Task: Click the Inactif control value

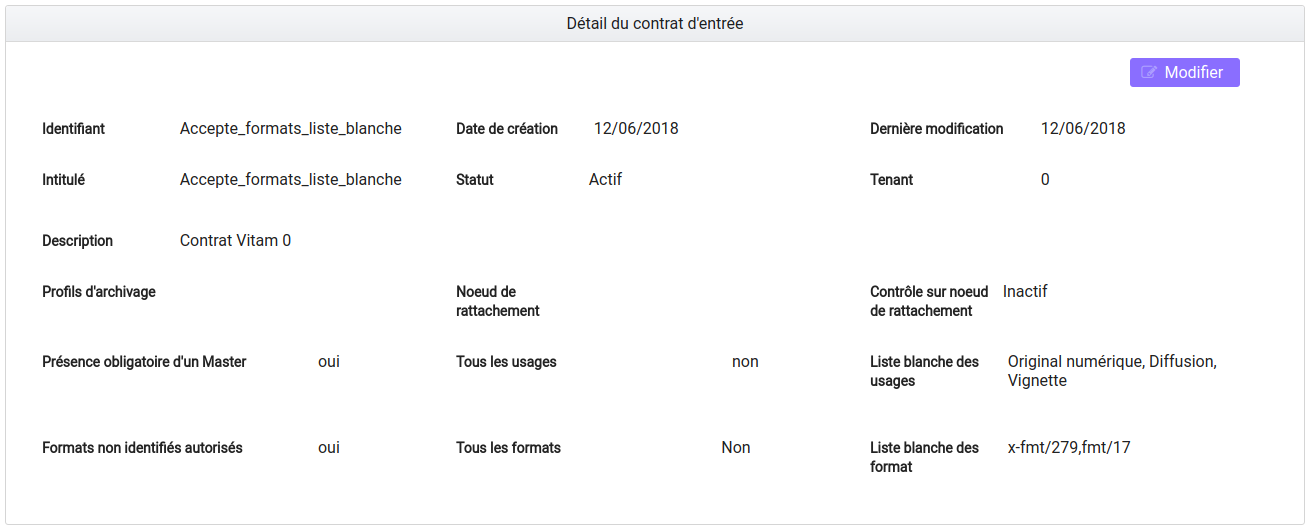Action: coord(1025,292)
